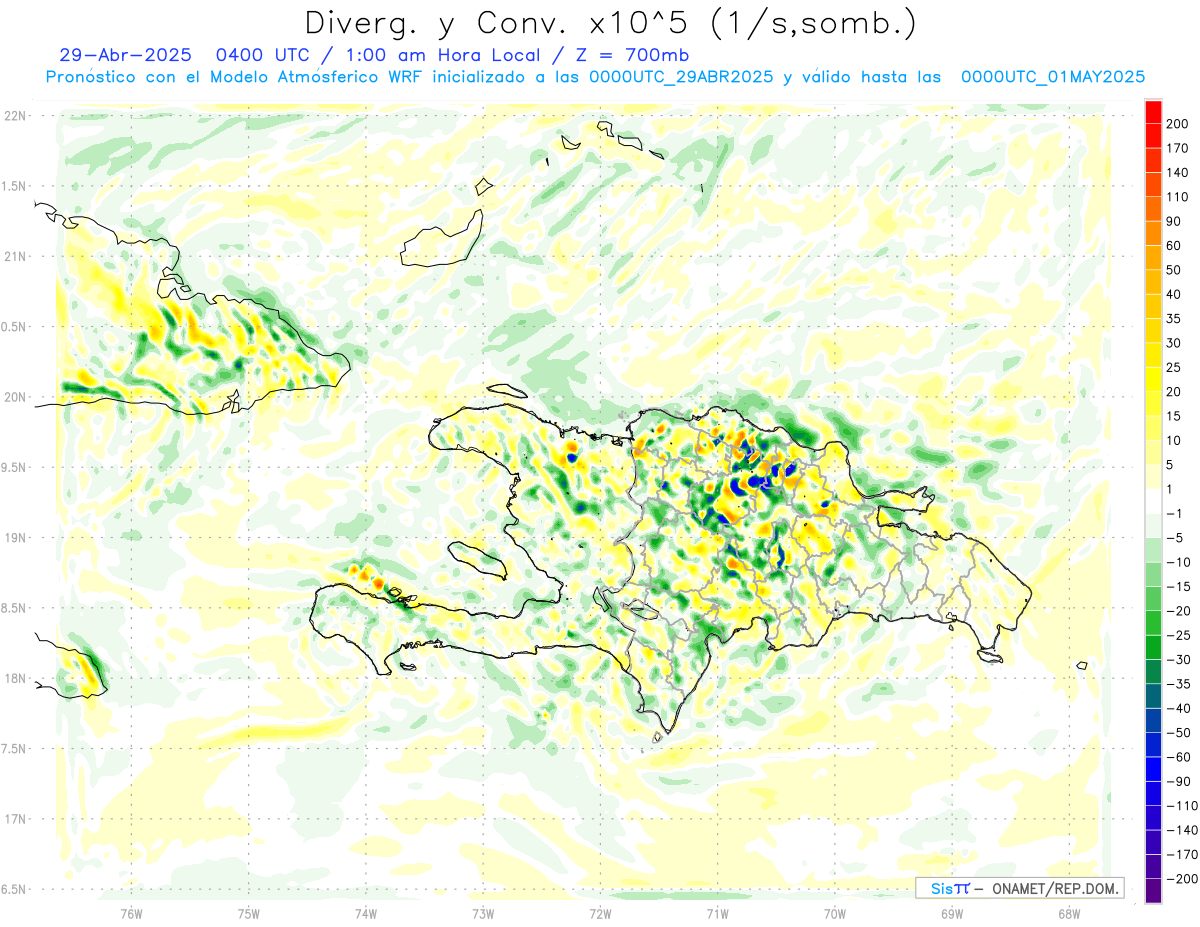Click the '-5' colorbar value
Screen dimensions: 1200x927
click(x=1176, y=538)
